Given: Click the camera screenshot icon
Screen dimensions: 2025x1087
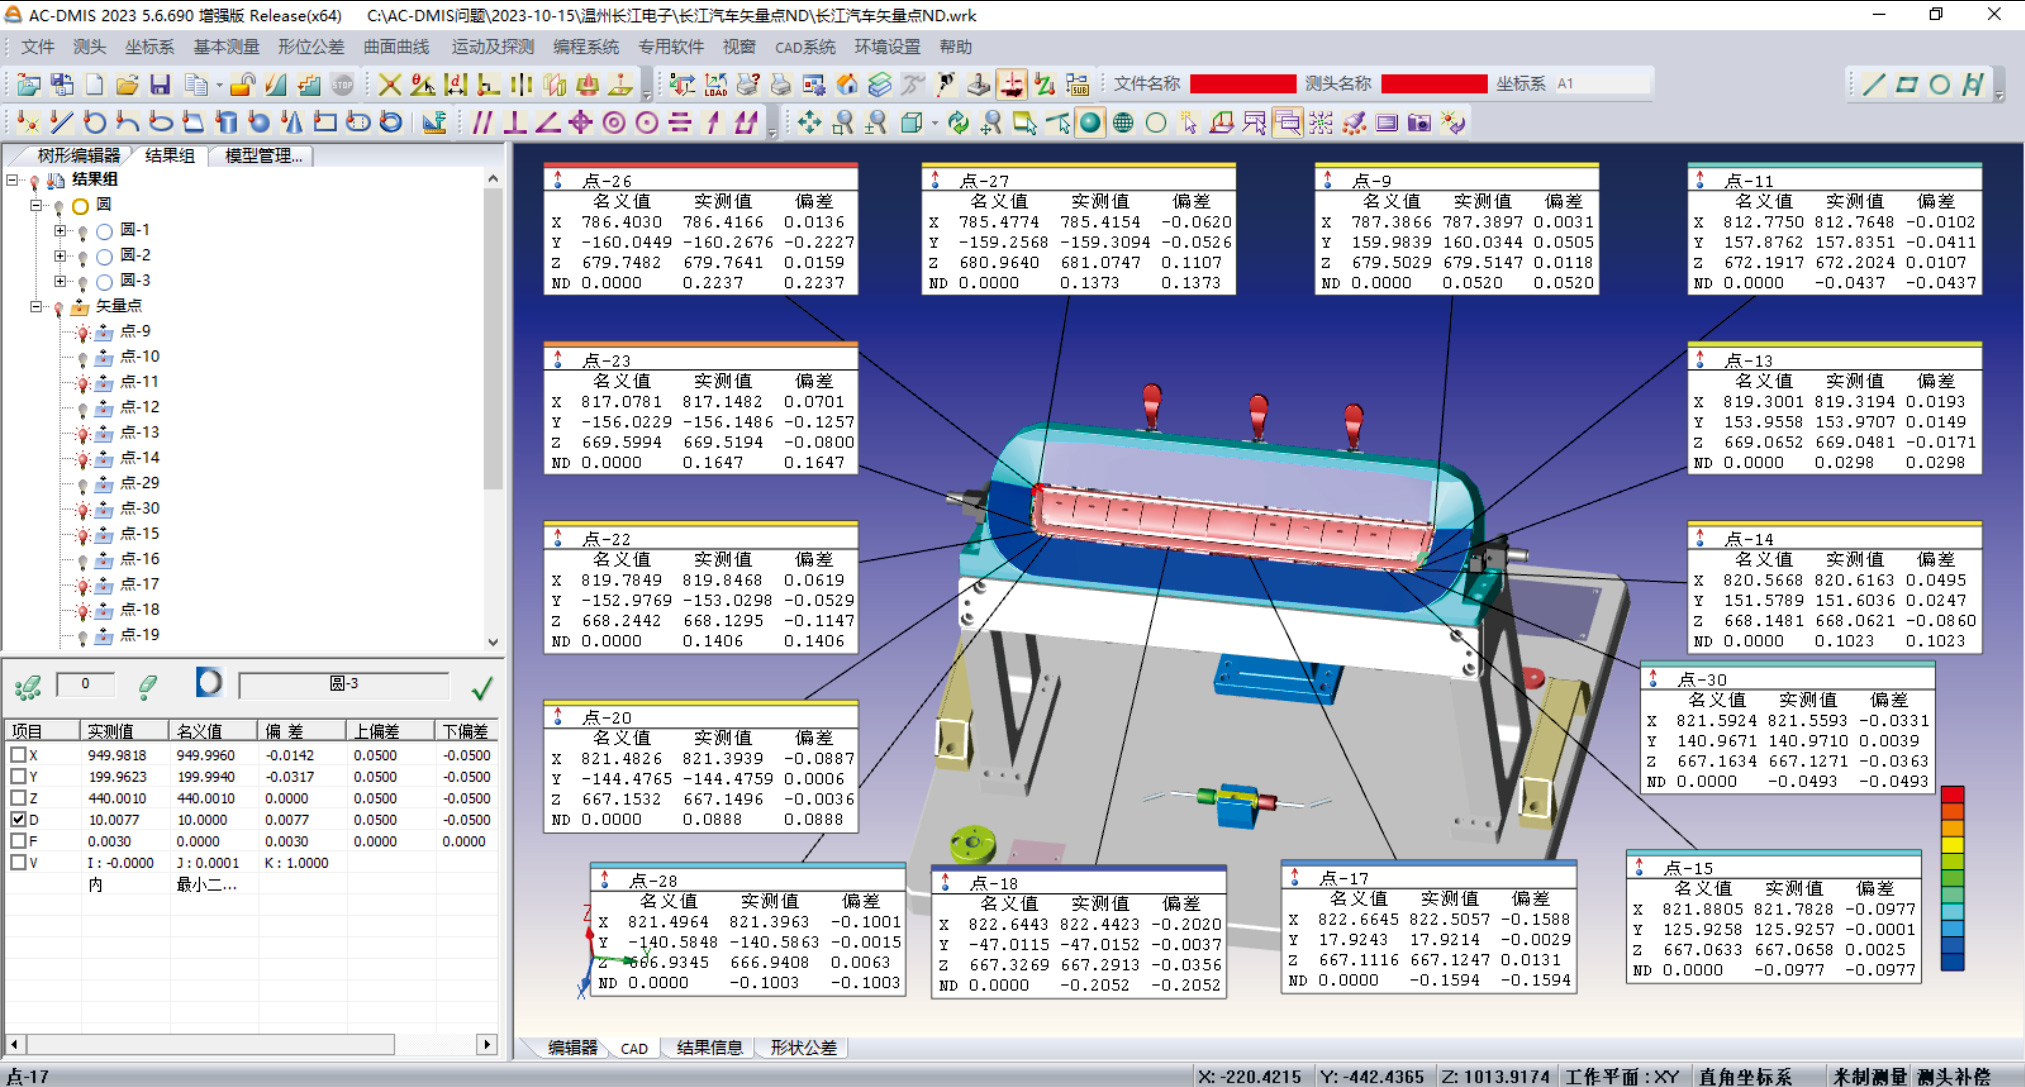Looking at the screenshot, I should pos(1419,123).
